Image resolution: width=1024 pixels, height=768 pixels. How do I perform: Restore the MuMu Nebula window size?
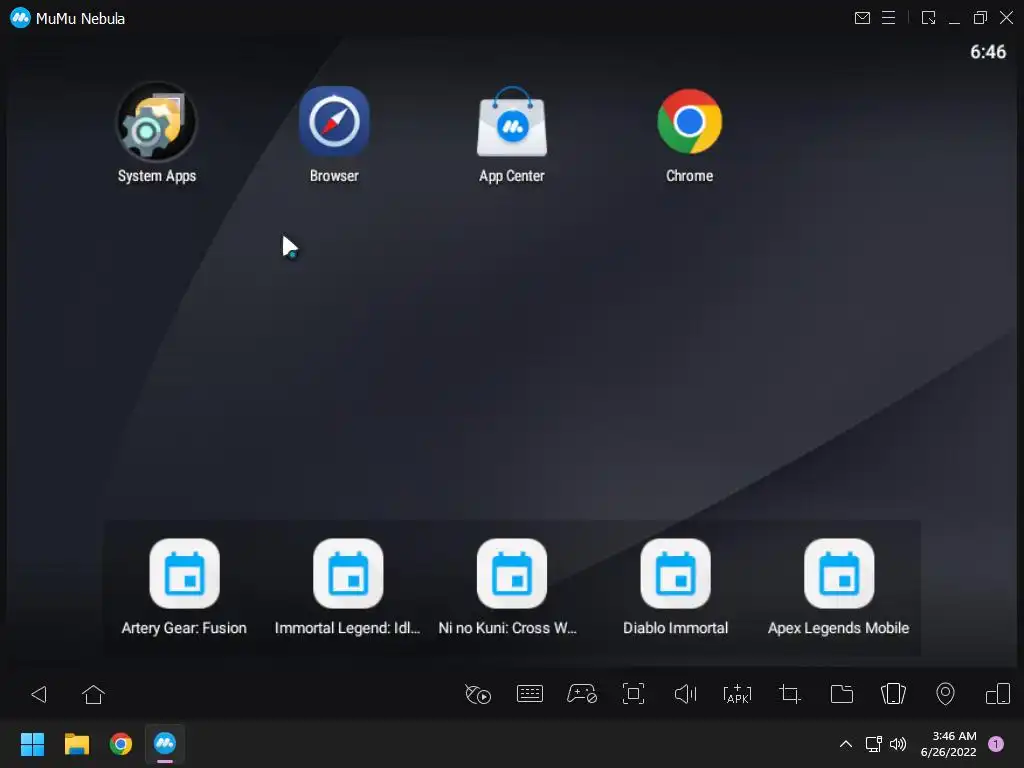980,18
